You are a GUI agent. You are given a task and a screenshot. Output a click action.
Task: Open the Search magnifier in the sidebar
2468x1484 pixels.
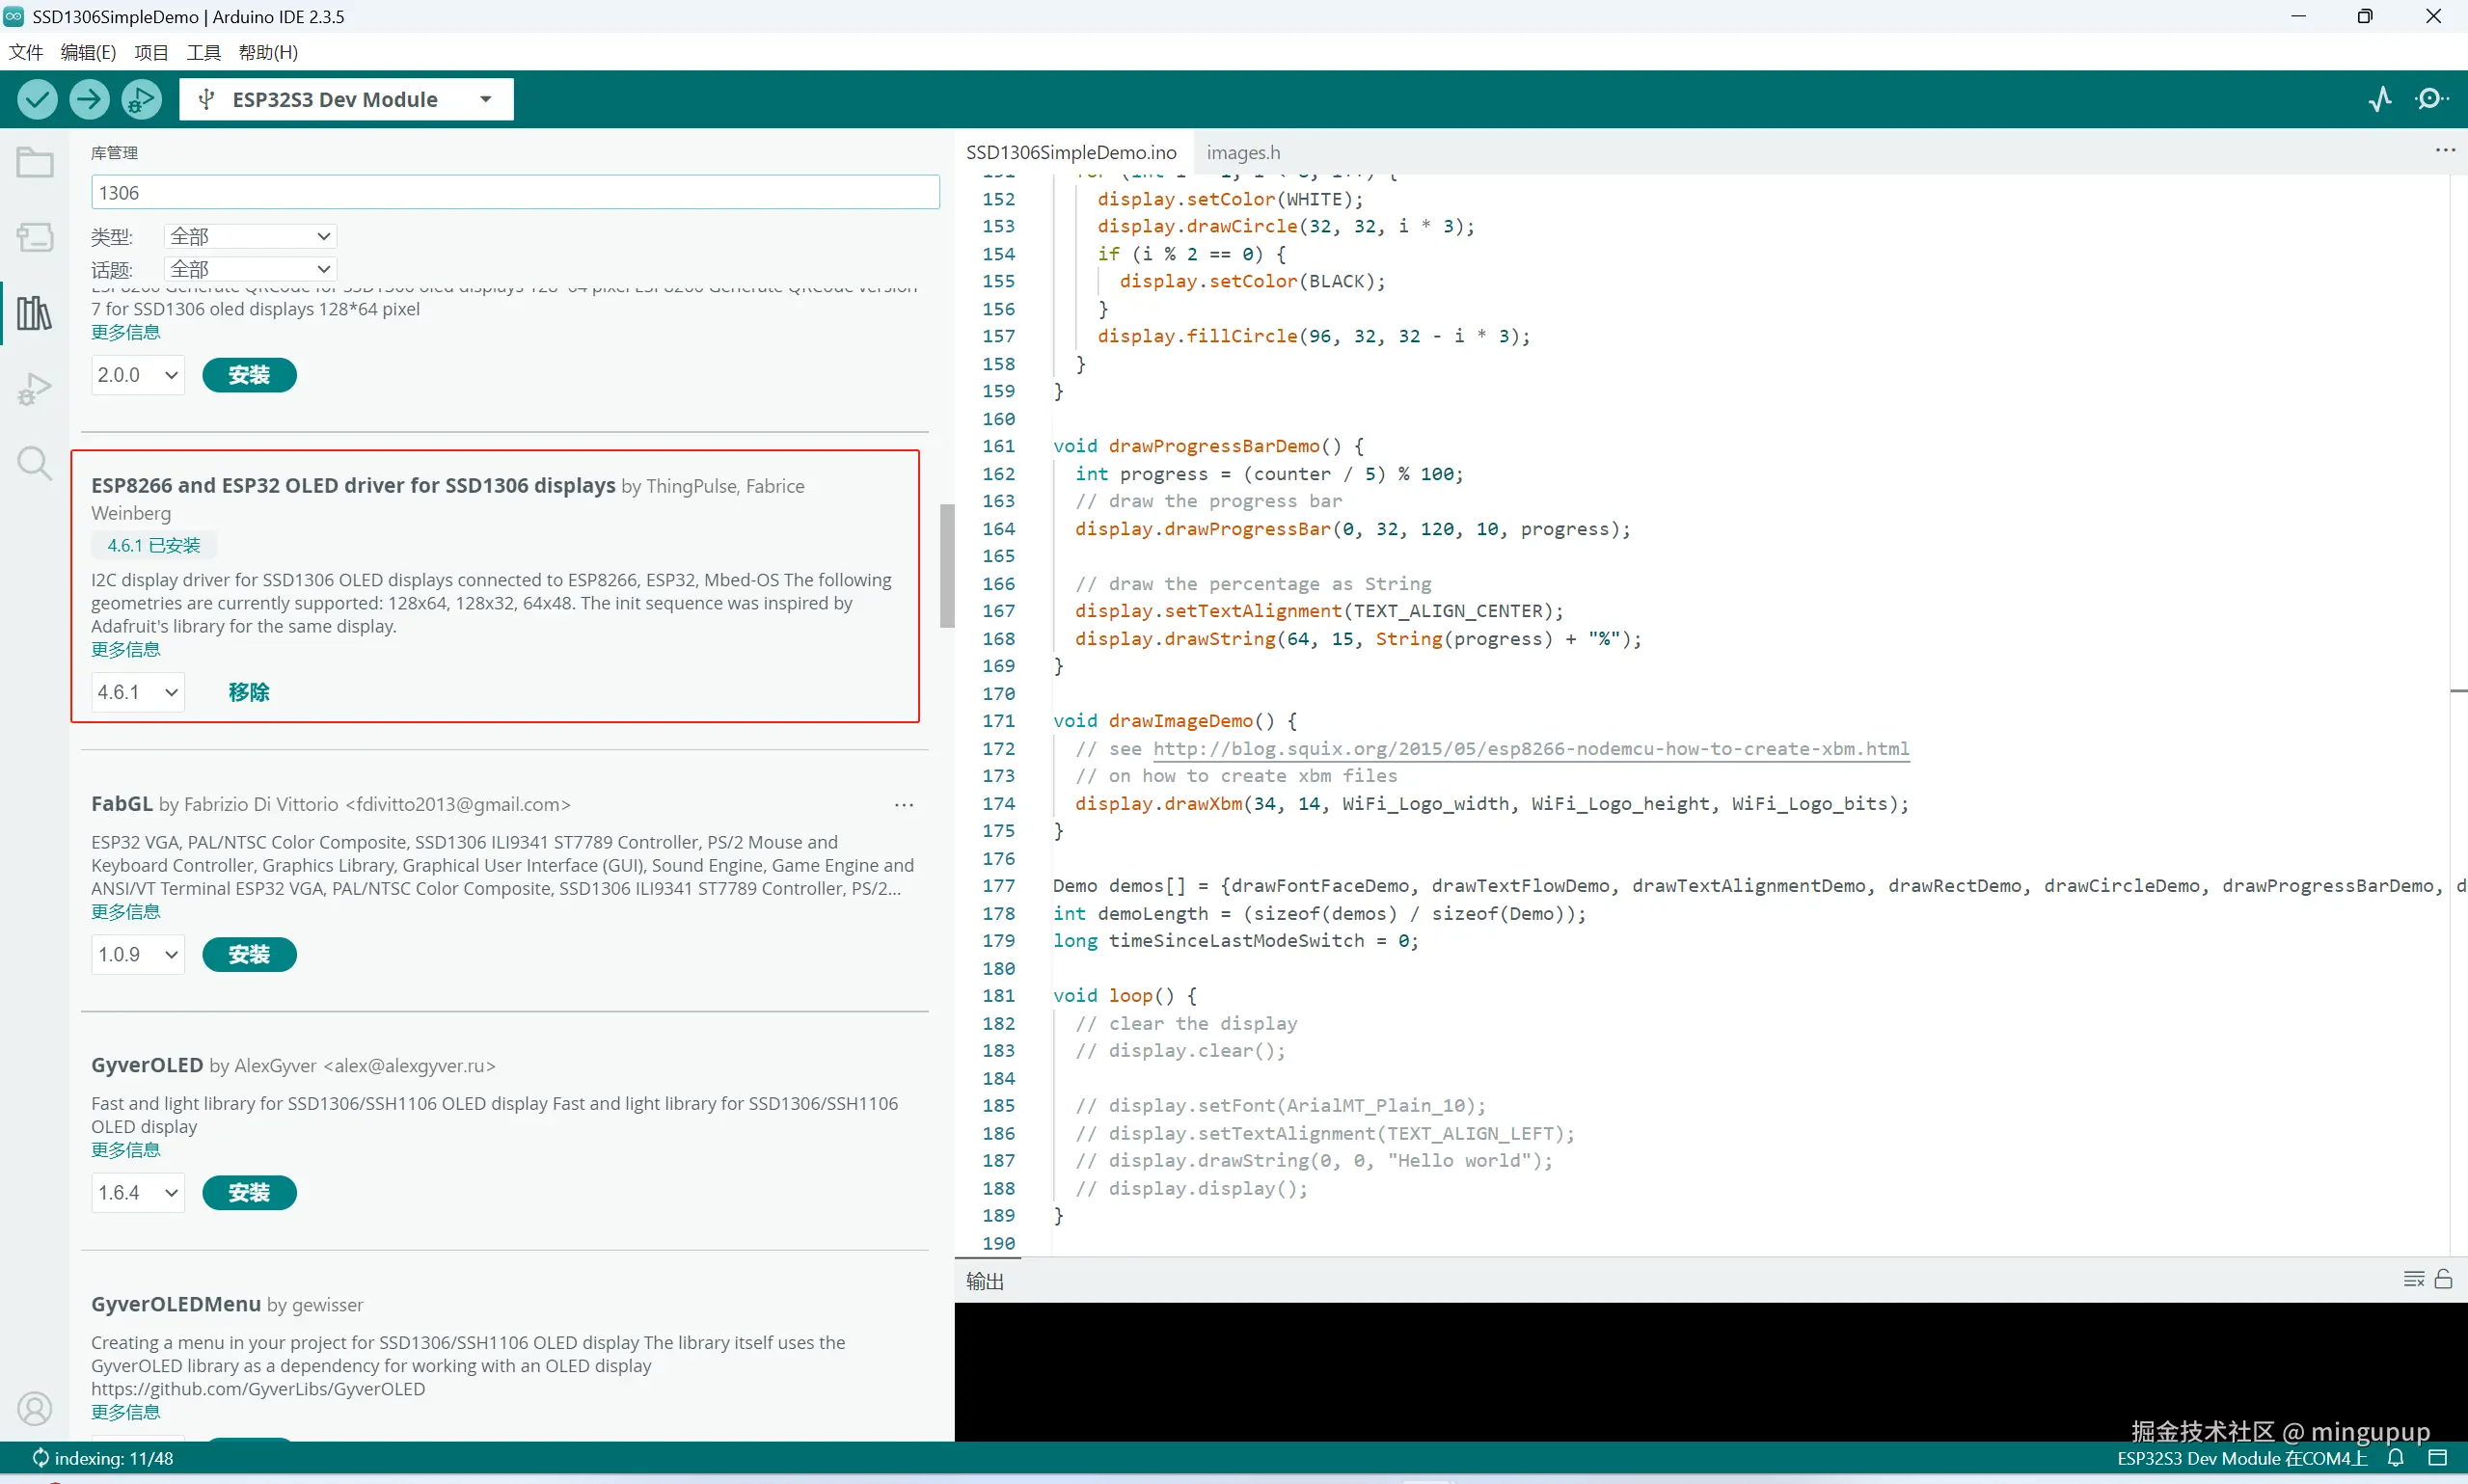pos(34,463)
